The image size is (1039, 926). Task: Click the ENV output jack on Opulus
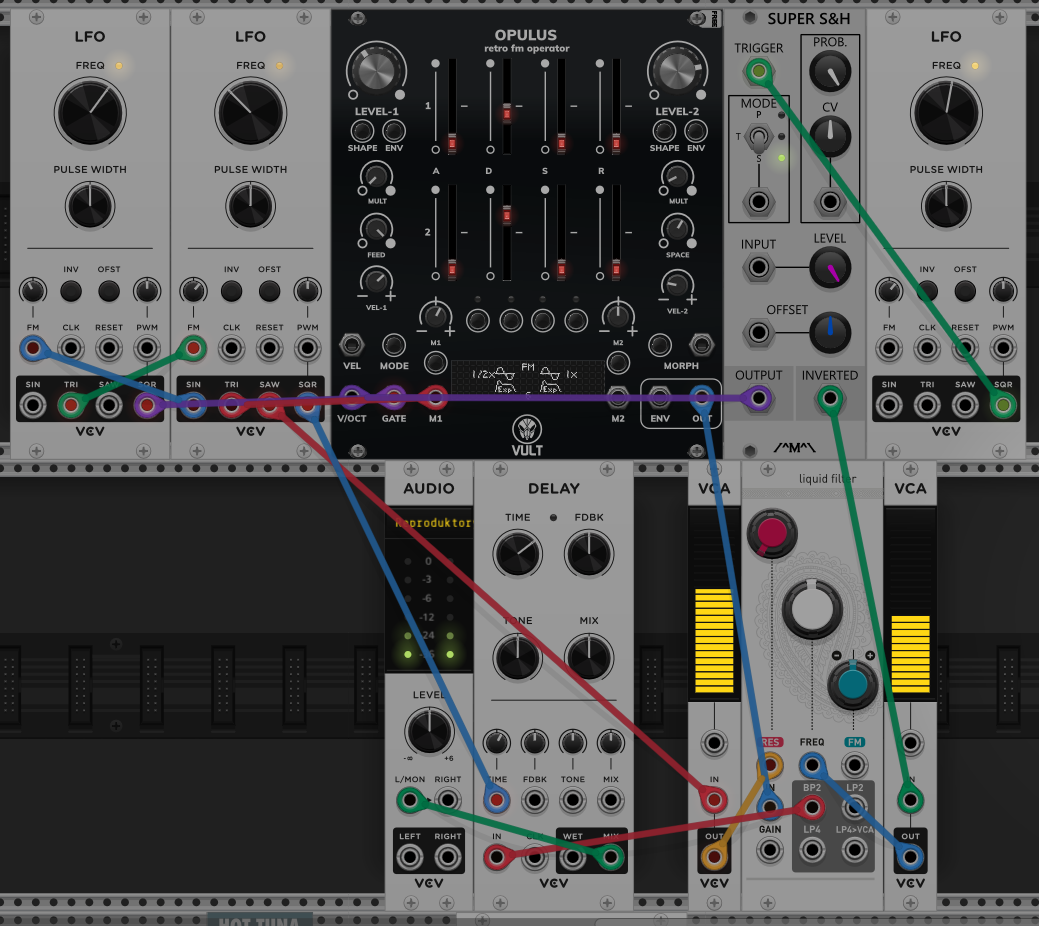(x=659, y=398)
